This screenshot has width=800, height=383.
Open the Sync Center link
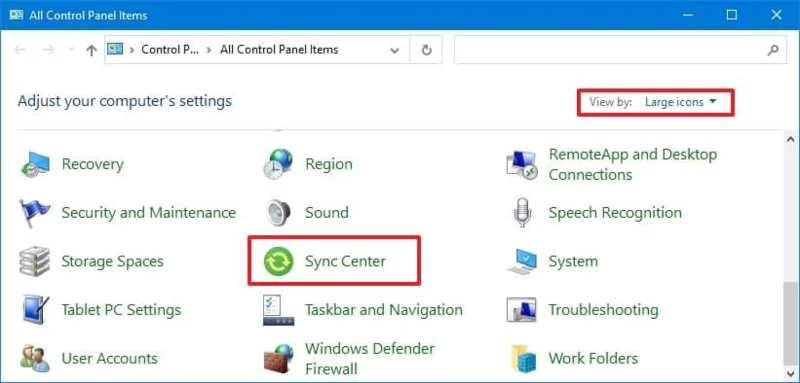pyautogui.click(x=345, y=261)
